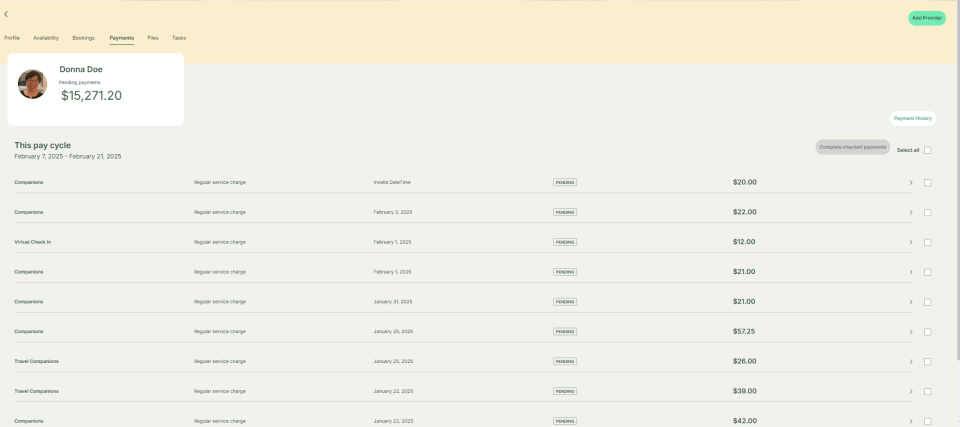Open the Tasks tab
The height and width of the screenshot is (427, 960).
179,38
